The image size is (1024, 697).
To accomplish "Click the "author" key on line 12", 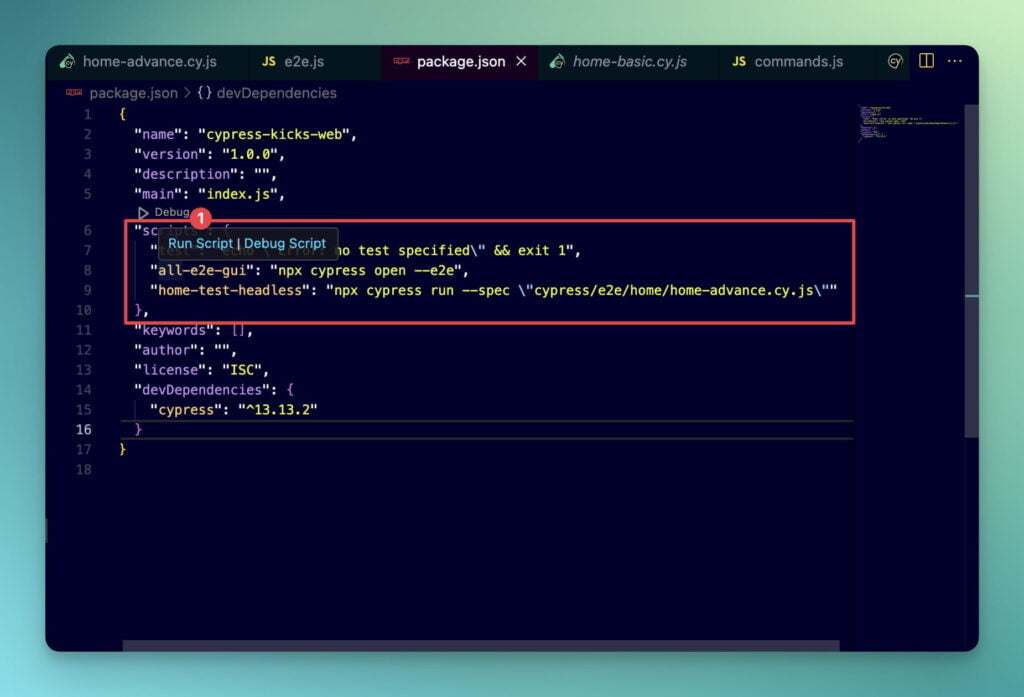I will pos(166,350).
